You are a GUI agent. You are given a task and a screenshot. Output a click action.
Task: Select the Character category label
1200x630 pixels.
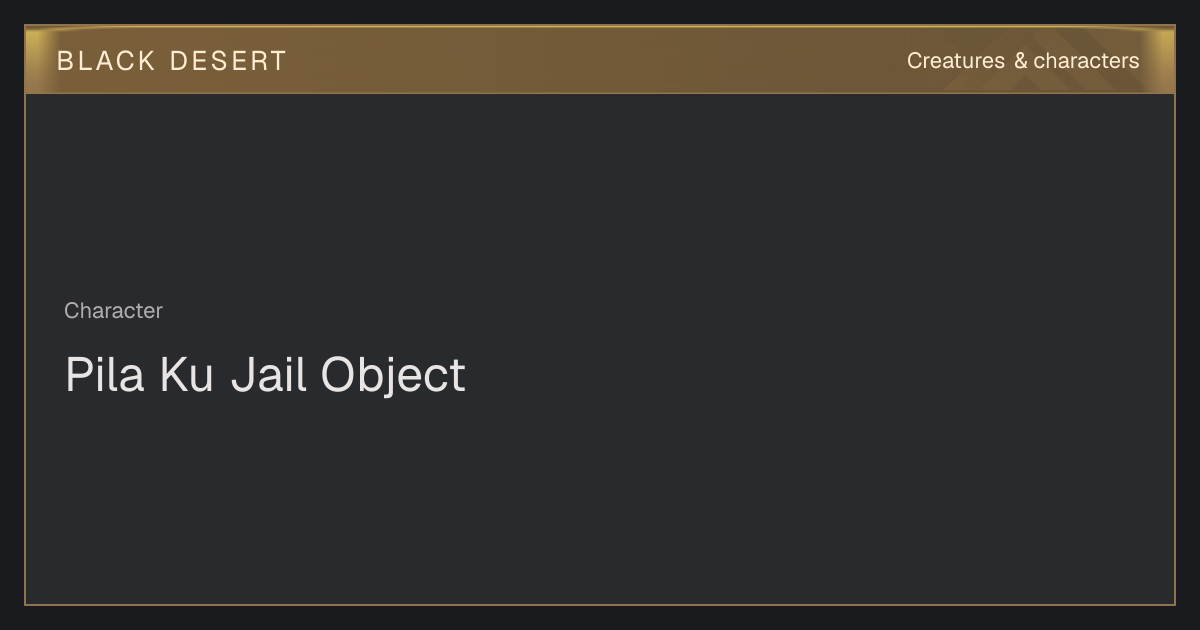pos(113,311)
